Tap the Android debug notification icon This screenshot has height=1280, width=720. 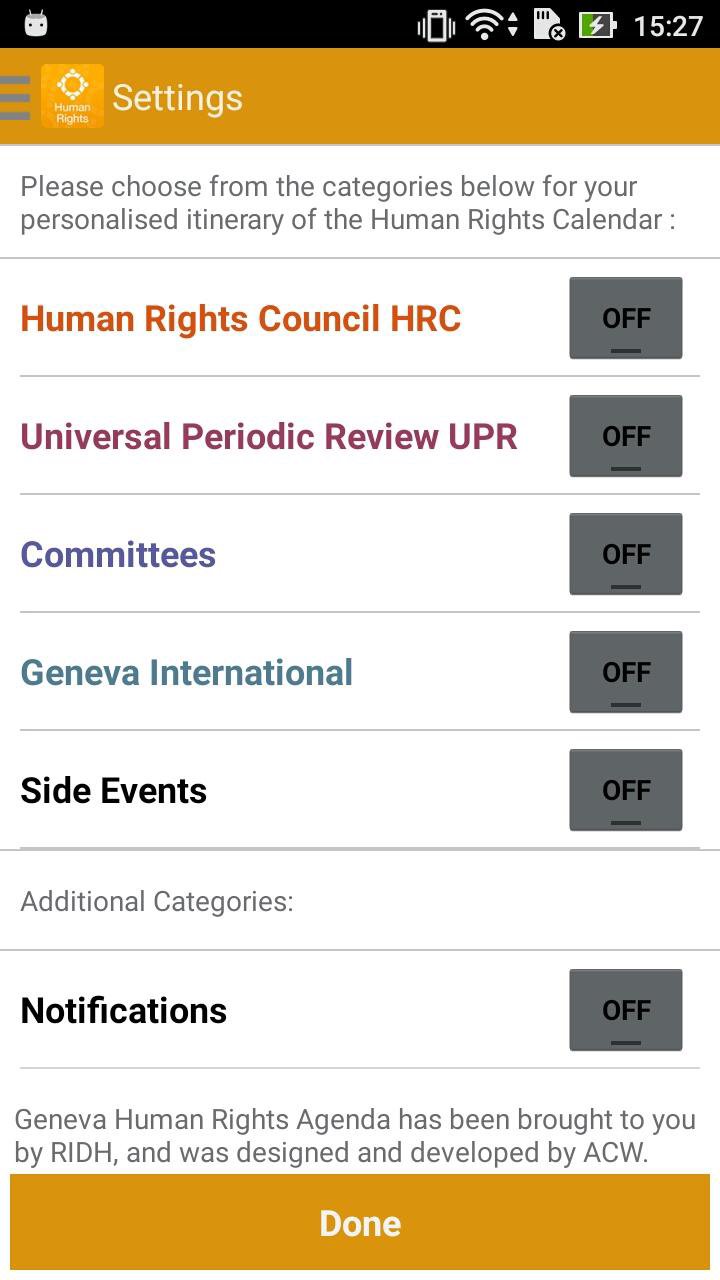pyautogui.click(x=36, y=23)
